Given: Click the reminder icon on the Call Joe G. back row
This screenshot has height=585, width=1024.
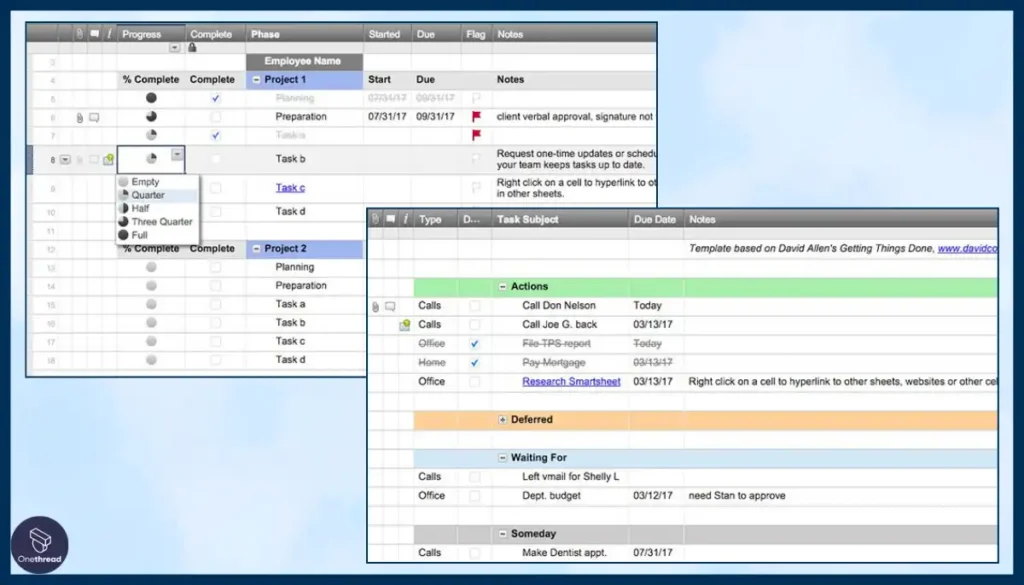Looking at the screenshot, I should [x=405, y=324].
